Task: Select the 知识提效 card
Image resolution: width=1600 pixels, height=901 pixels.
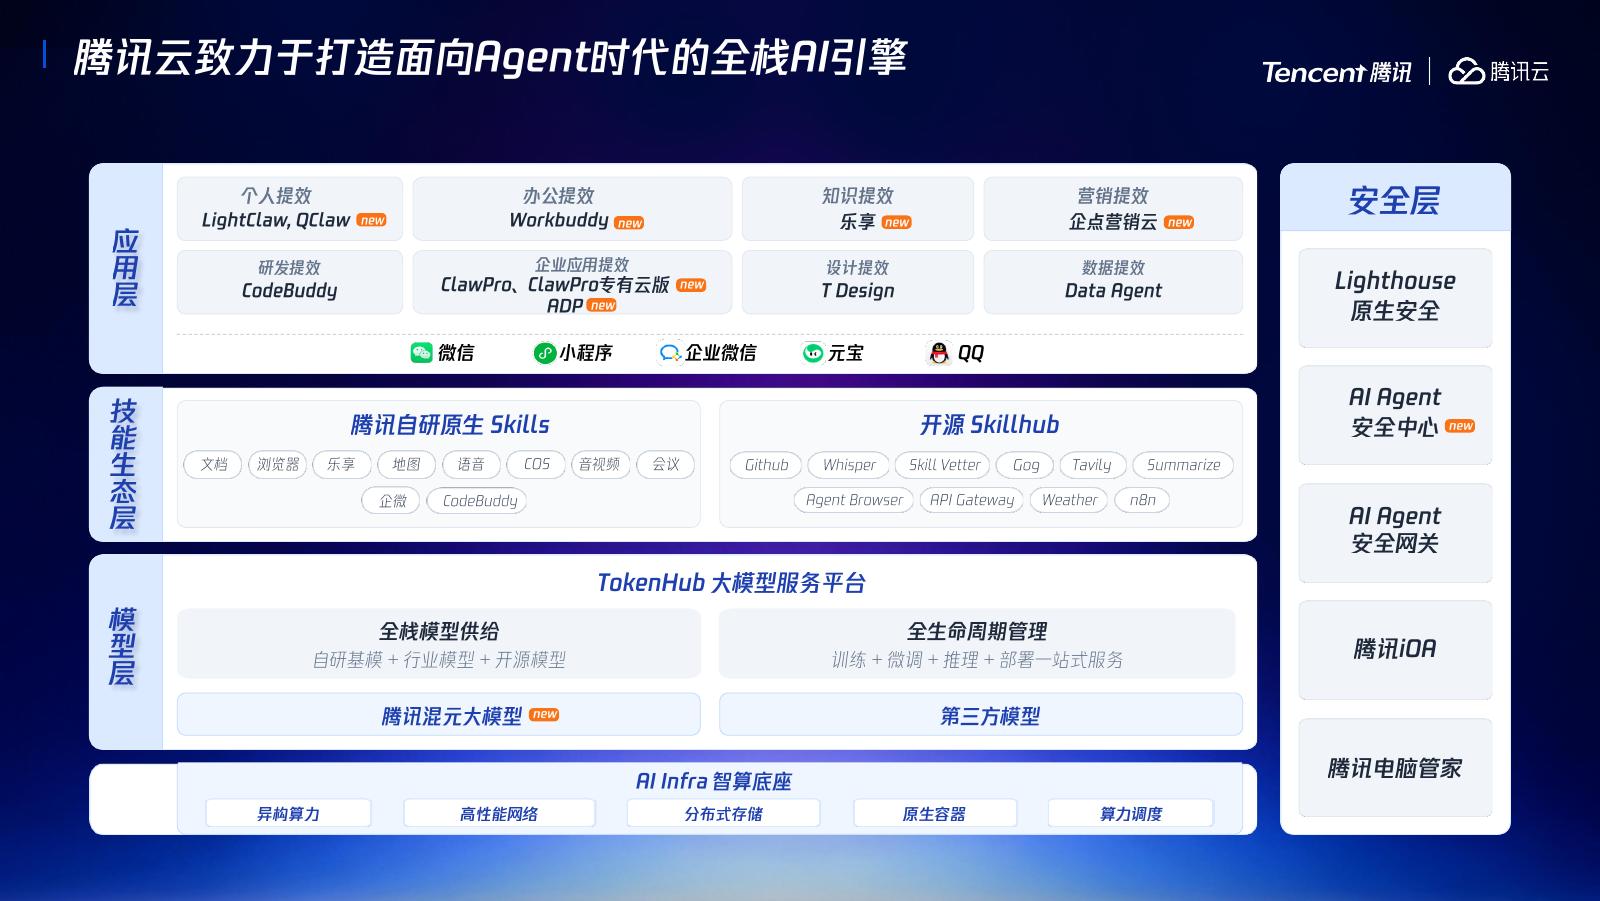Action: pyautogui.click(x=858, y=209)
